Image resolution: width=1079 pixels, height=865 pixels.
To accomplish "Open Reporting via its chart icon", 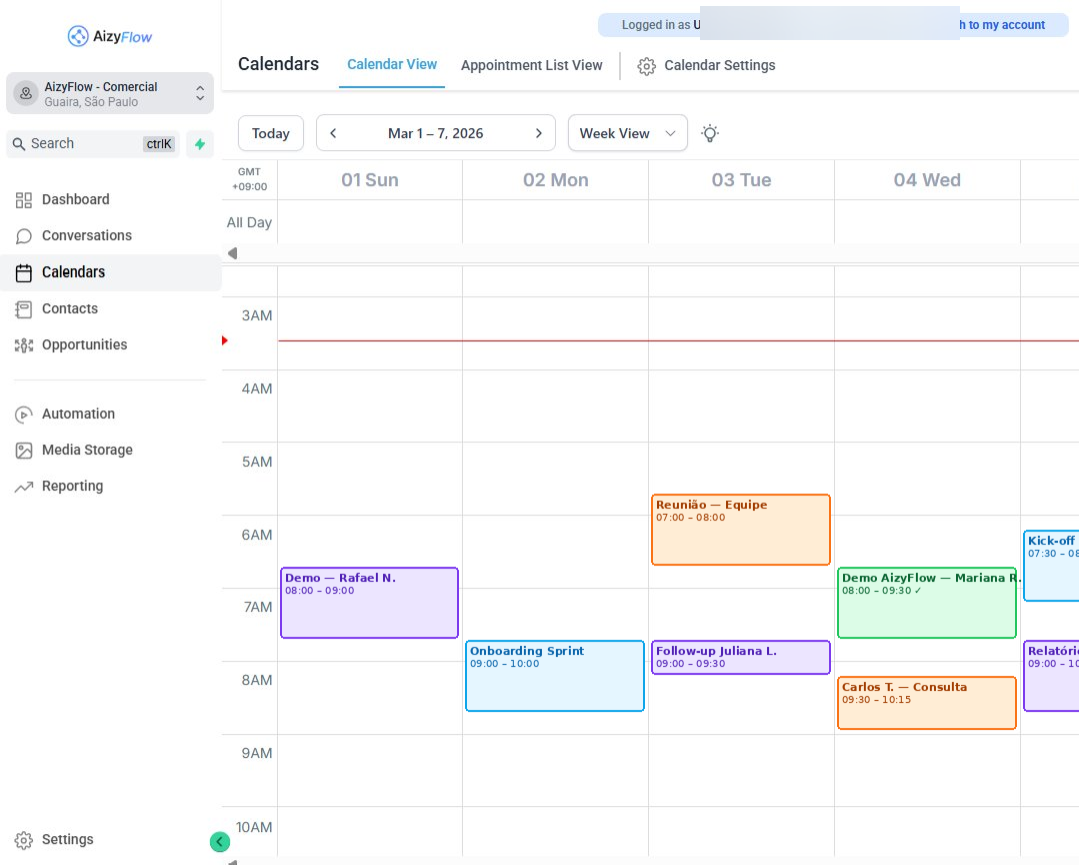I will (x=22, y=486).
